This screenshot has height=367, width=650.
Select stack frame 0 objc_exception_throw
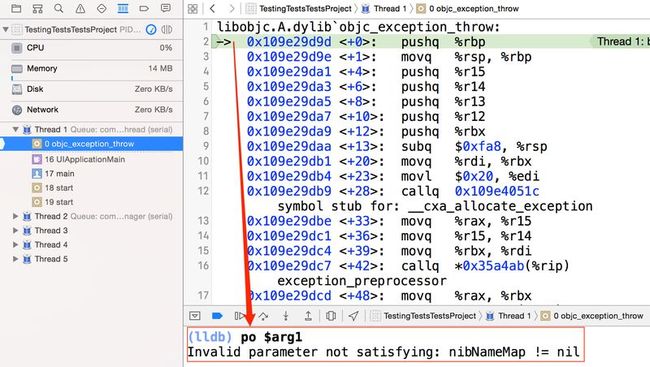pos(91,144)
